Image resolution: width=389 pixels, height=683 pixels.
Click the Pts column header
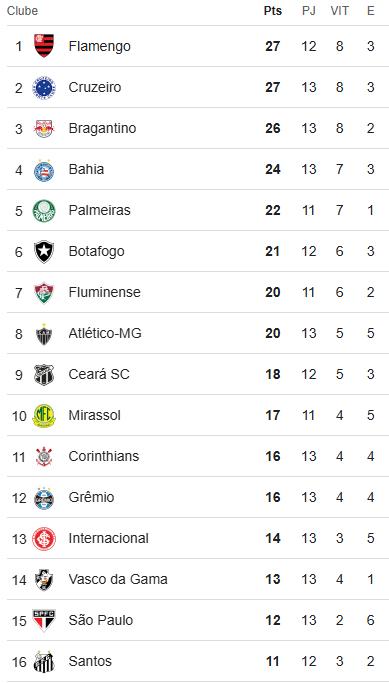(x=273, y=11)
